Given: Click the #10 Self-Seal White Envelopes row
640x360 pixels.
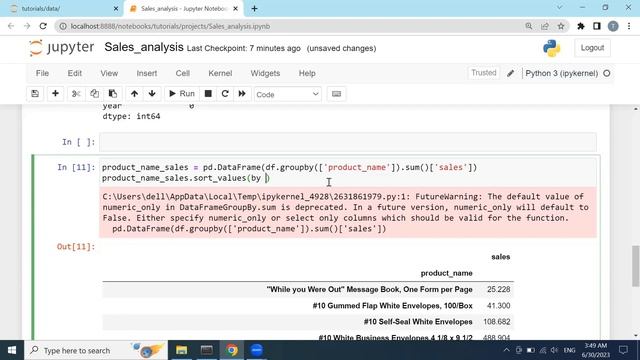Looking at the screenshot, I should pos(308,322).
